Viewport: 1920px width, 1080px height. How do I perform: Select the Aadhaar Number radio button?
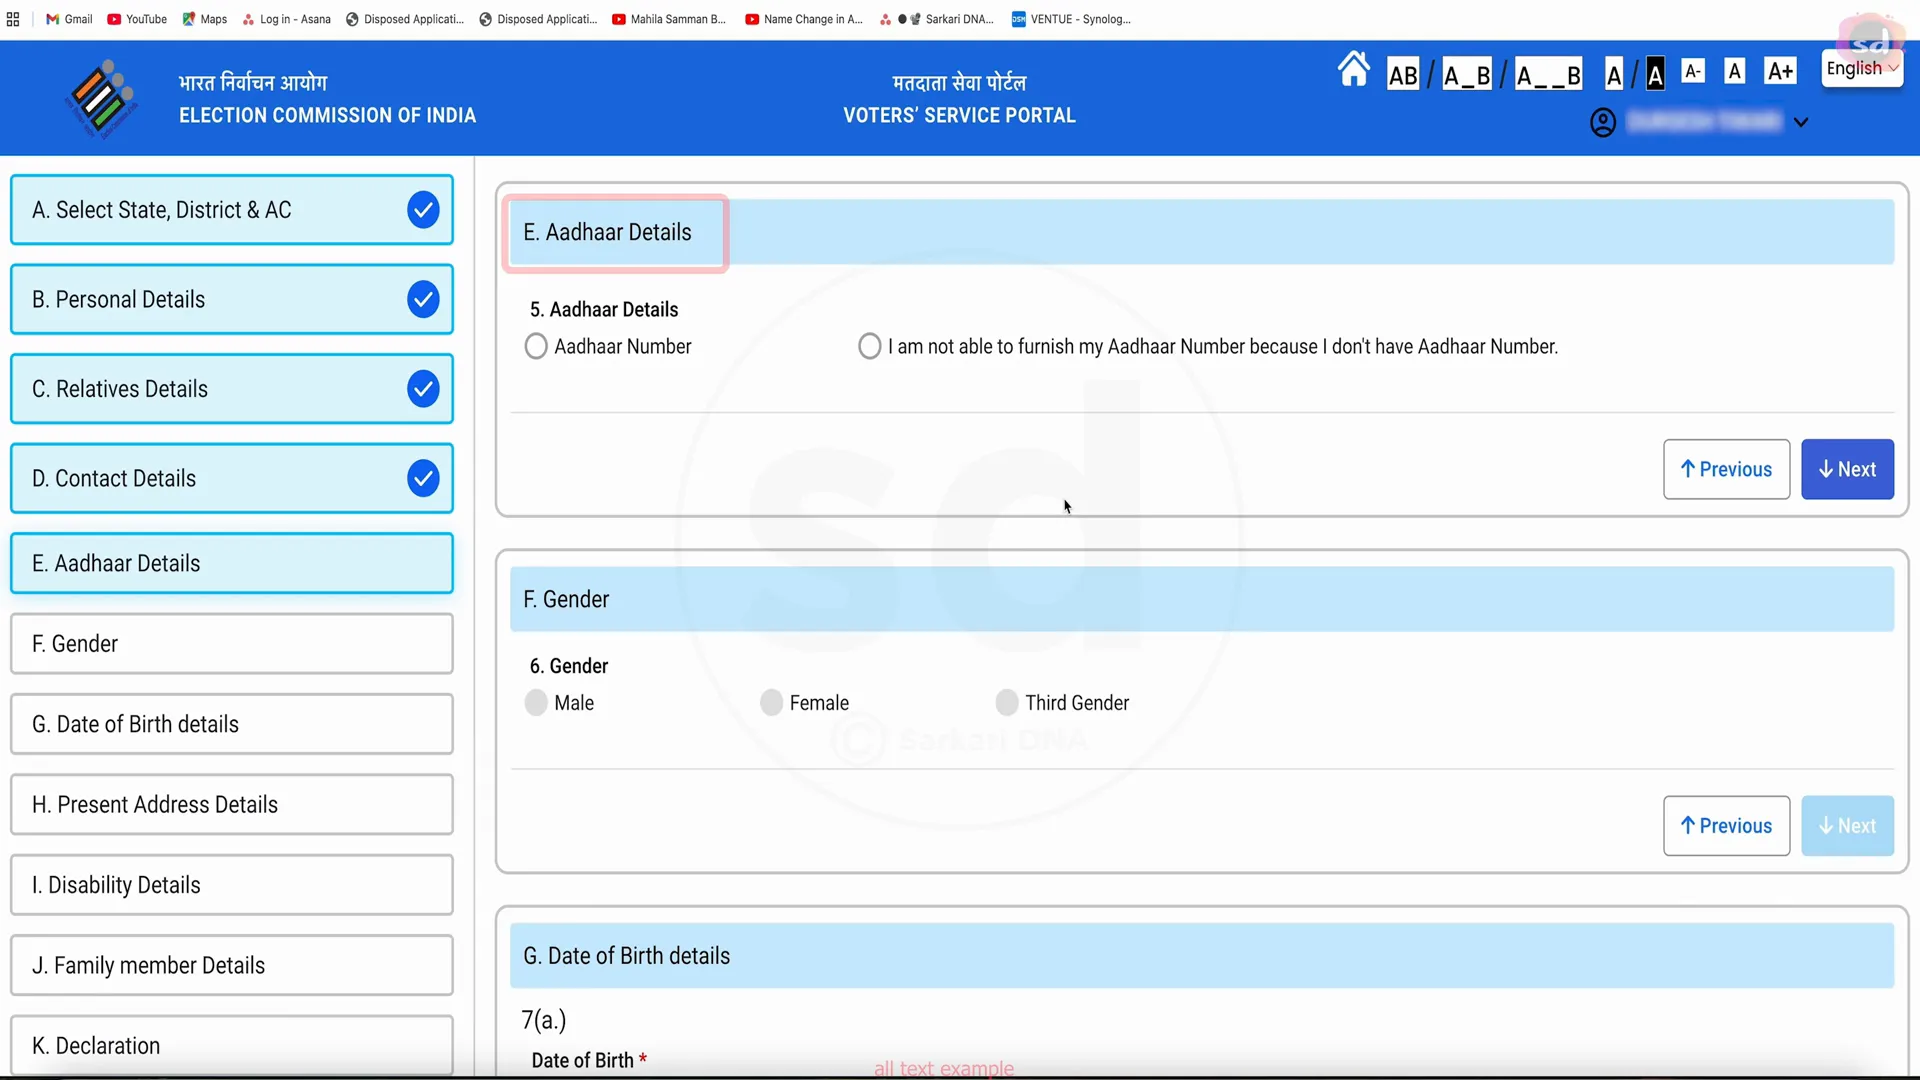[x=537, y=345]
